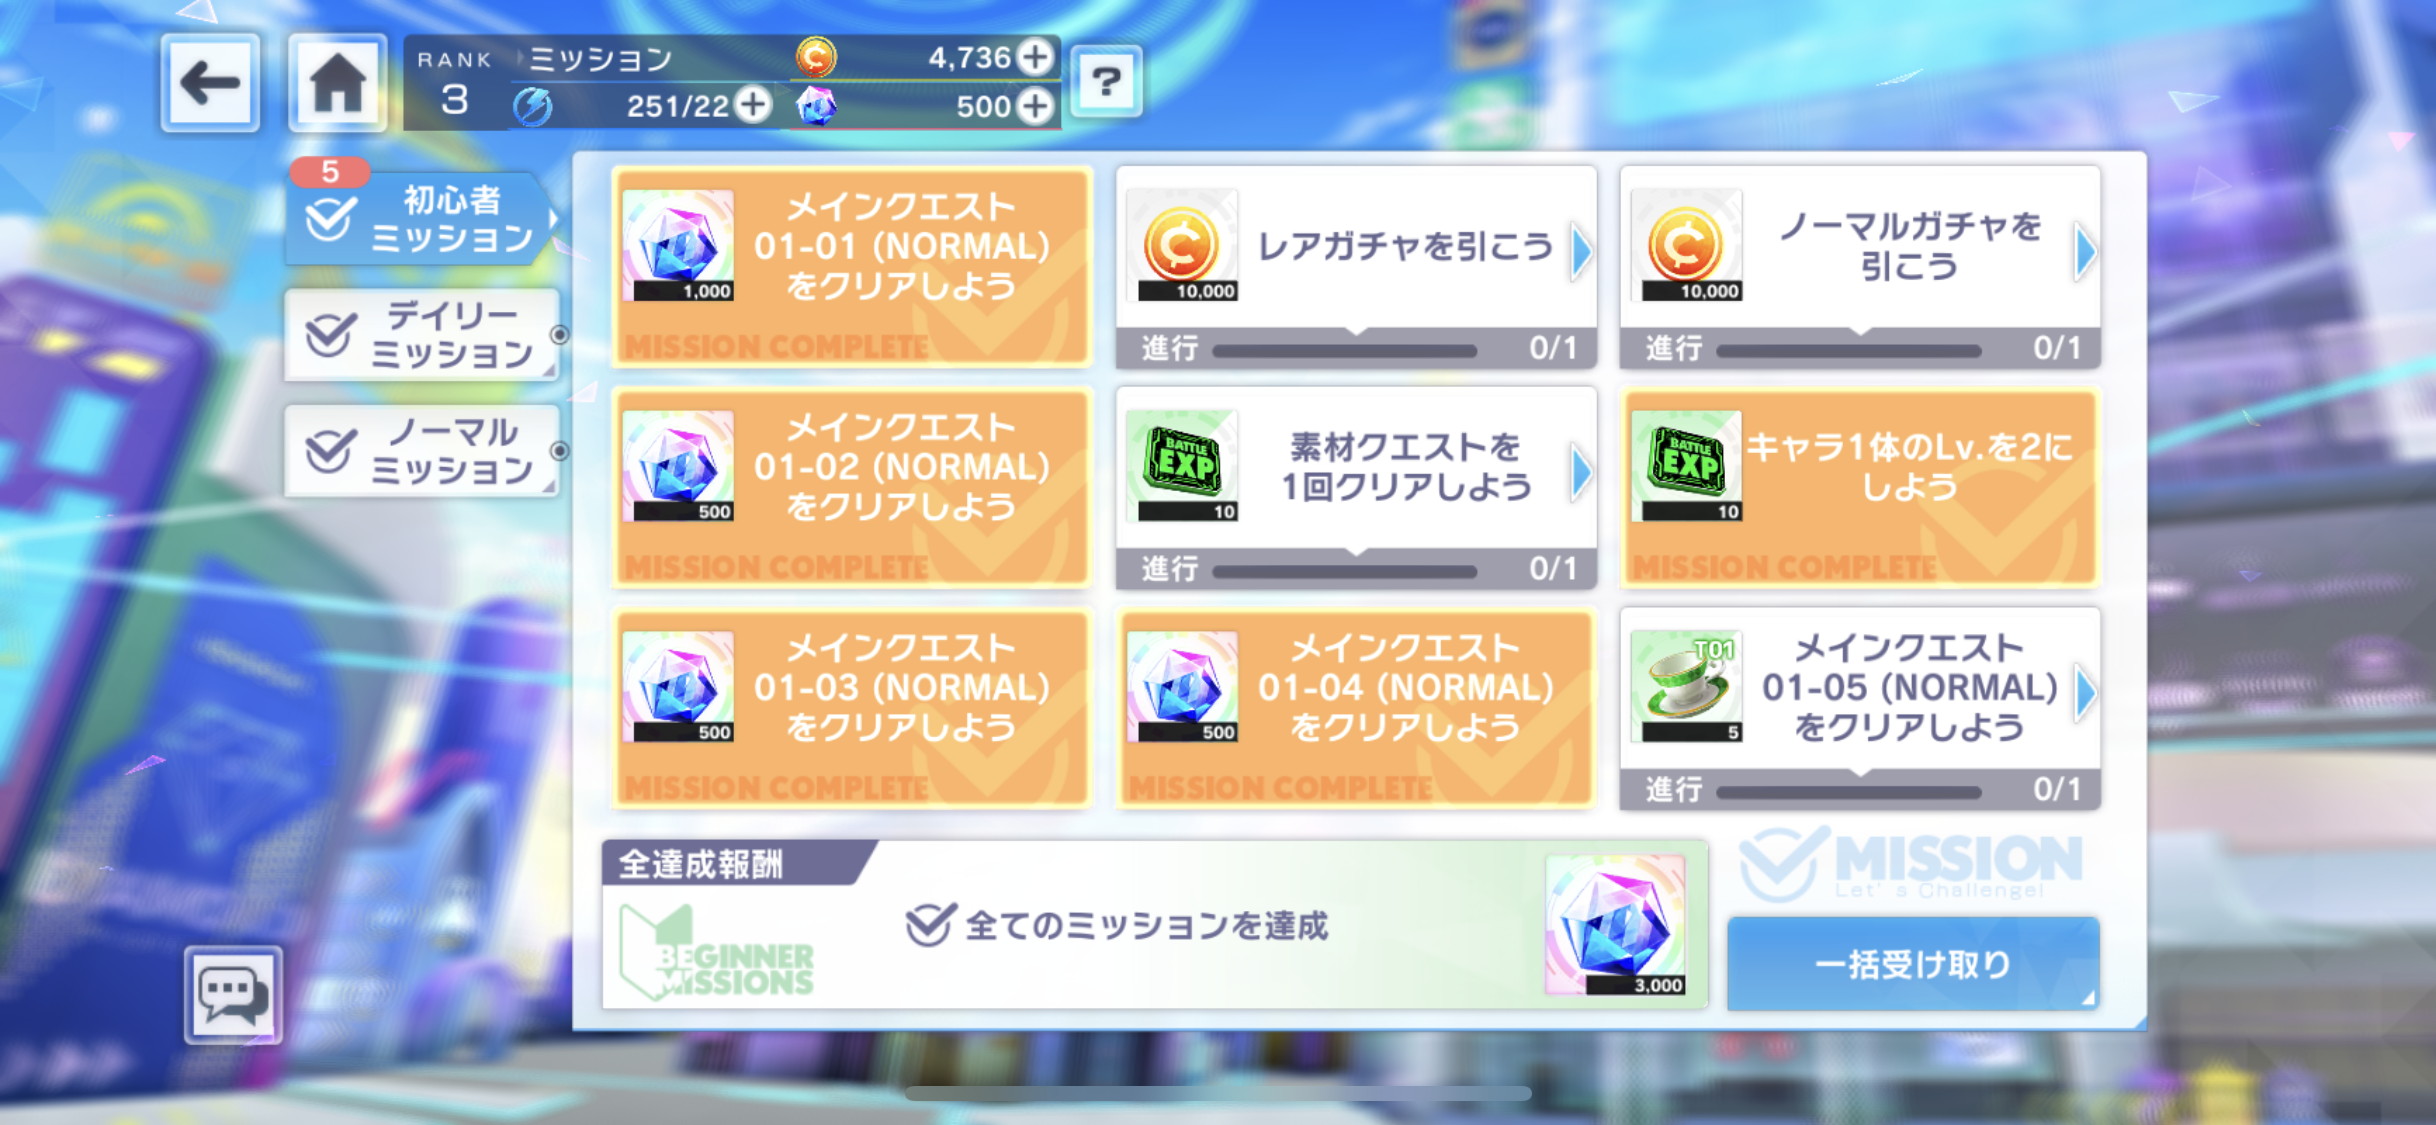Switch to デイリーミッション tab
This screenshot has width=2436, height=1125.
(x=421, y=335)
